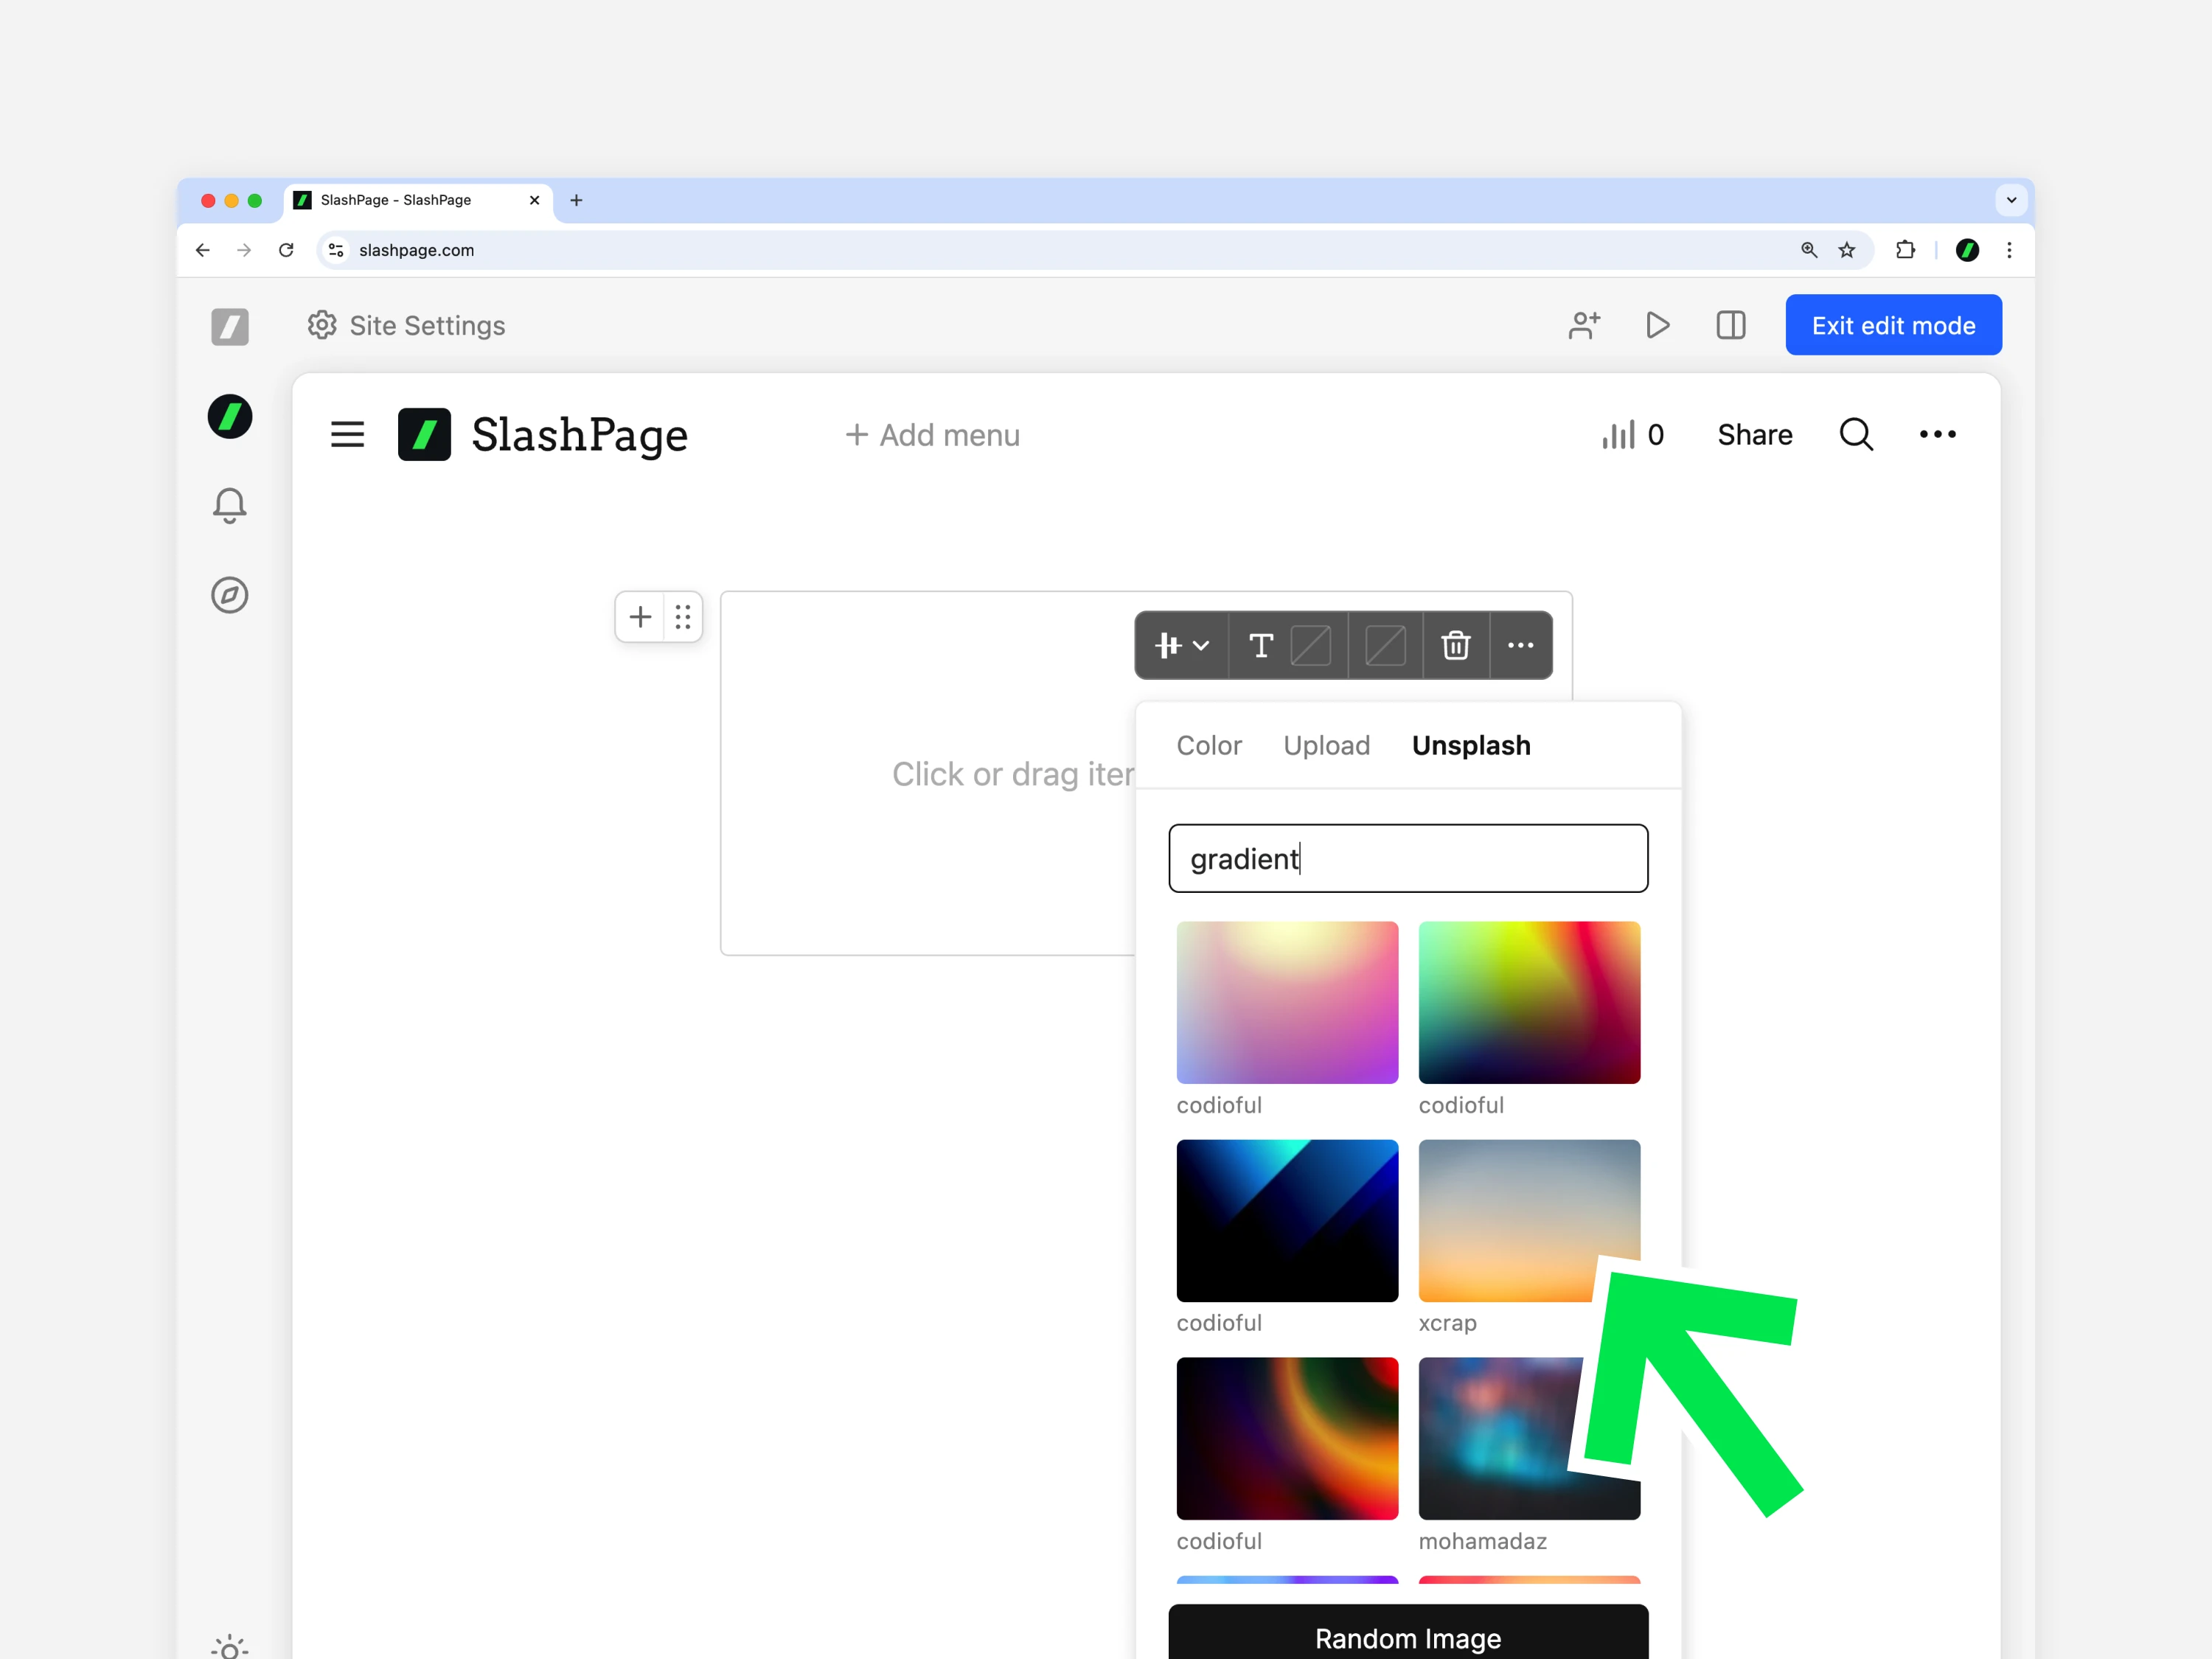The width and height of the screenshot is (2212, 1659).
Task: Click the background swatch in block toolbar
Action: pyautogui.click(x=1385, y=646)
